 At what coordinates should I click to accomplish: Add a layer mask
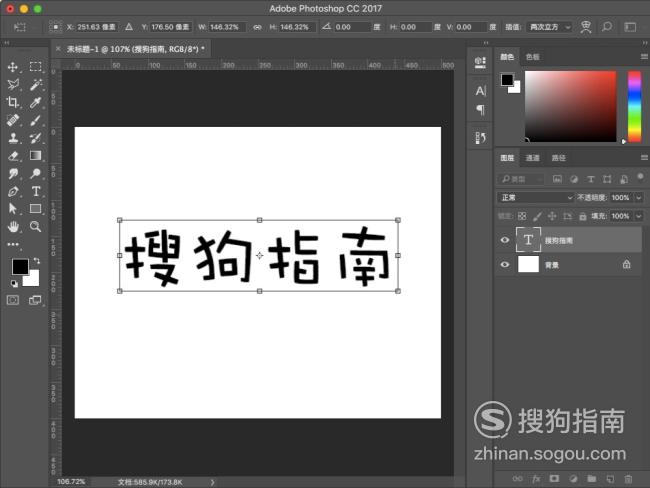[x=554, y=479]
